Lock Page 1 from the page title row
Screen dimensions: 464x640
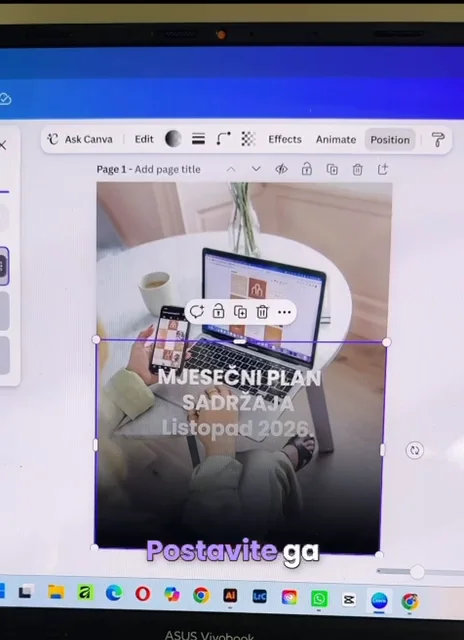[306, 169]
